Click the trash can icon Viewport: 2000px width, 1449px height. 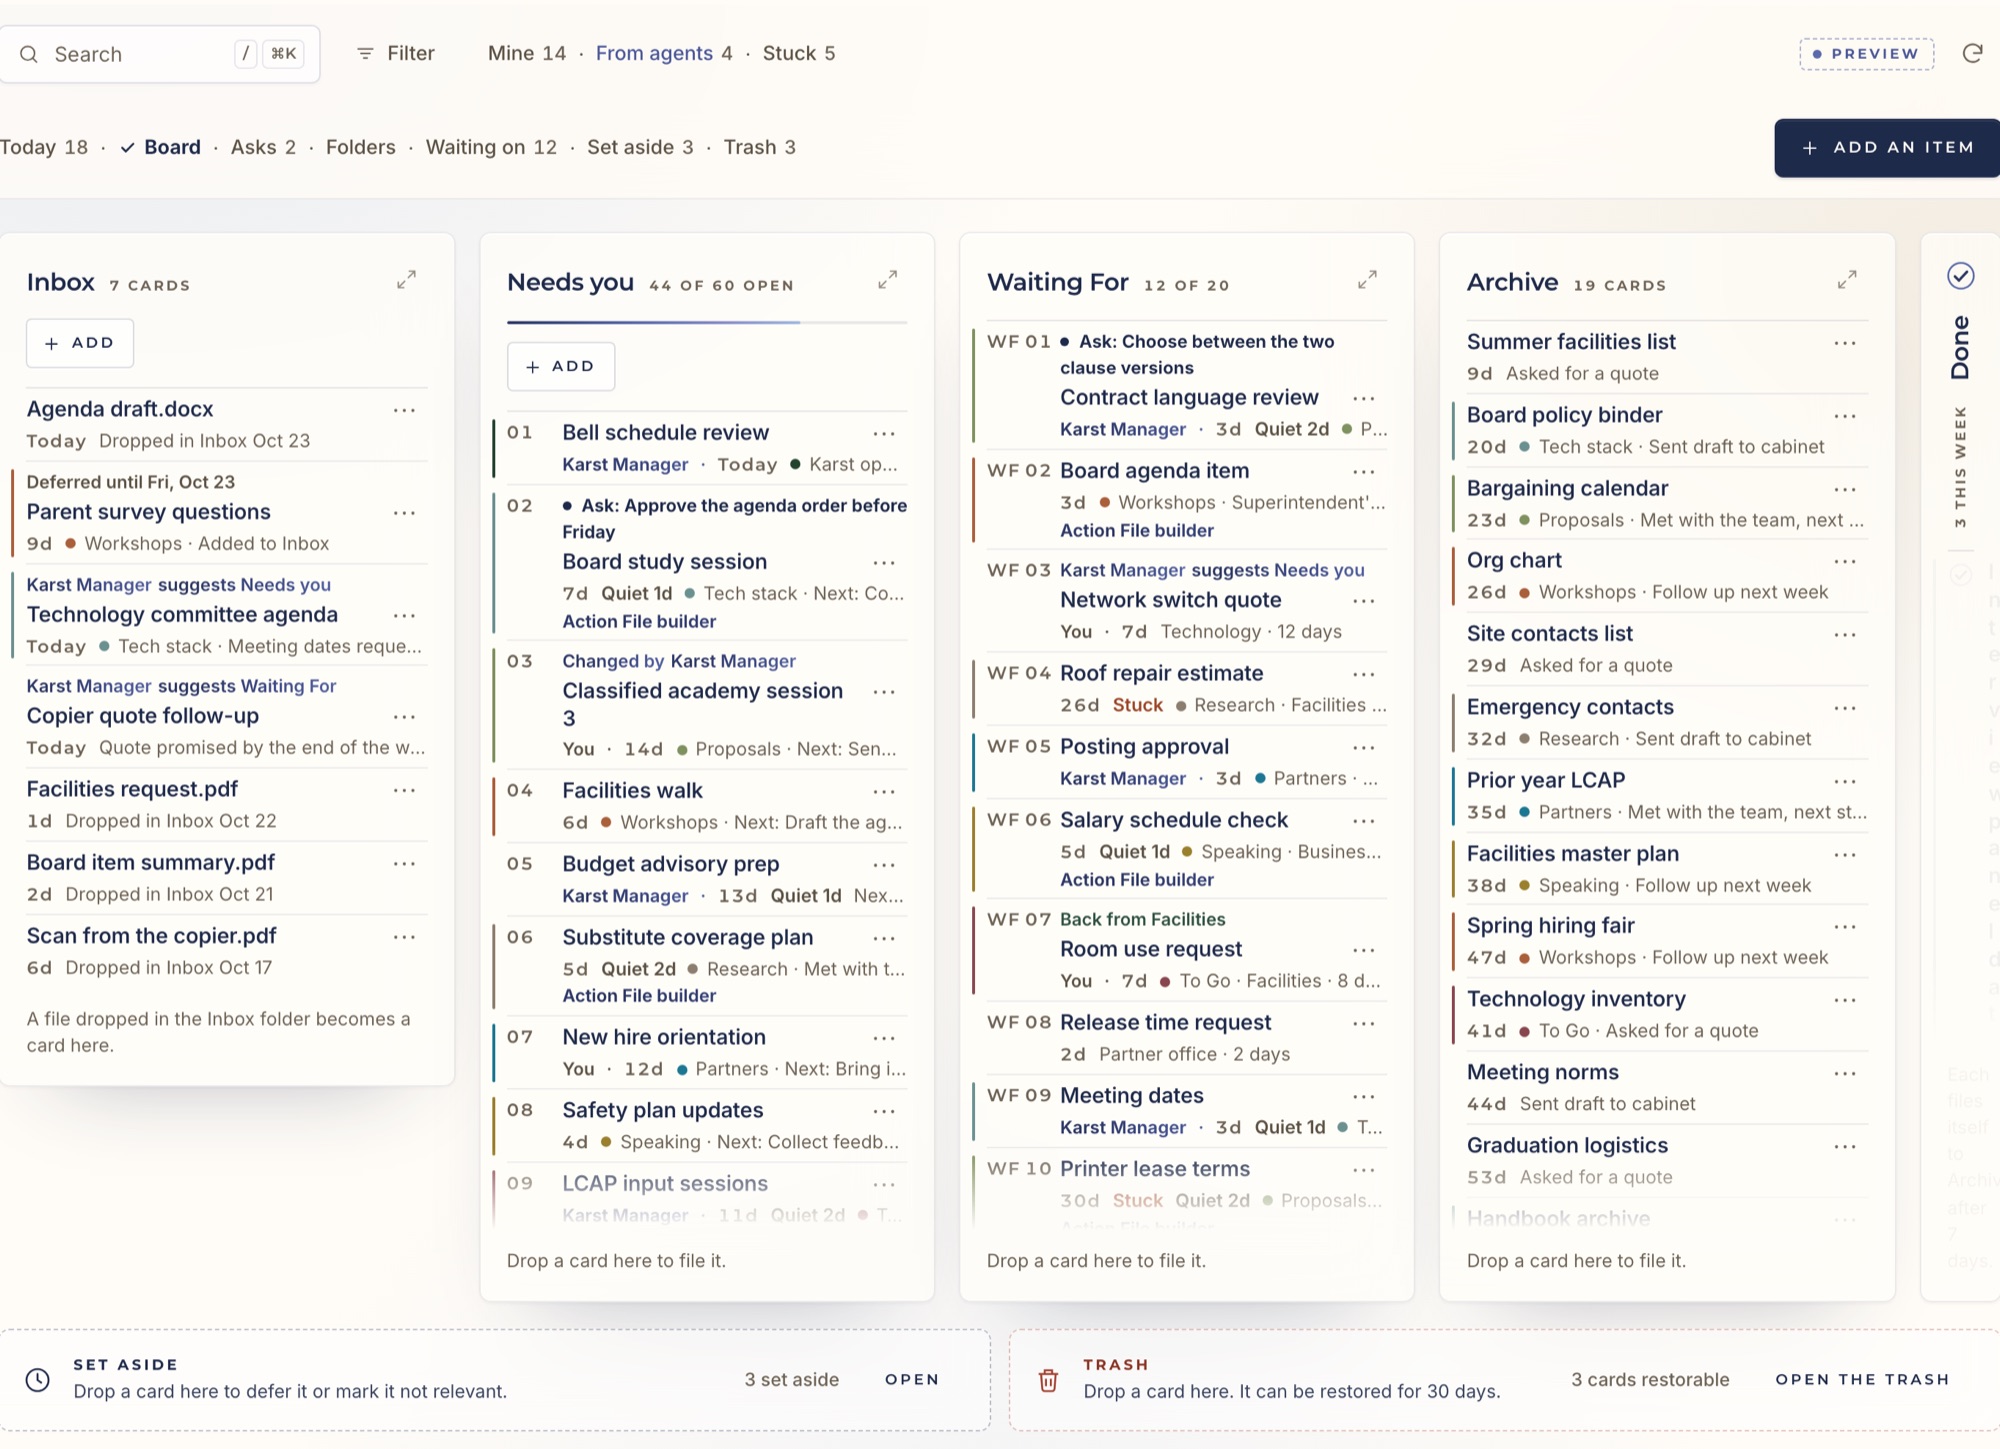(1048, 1380)
